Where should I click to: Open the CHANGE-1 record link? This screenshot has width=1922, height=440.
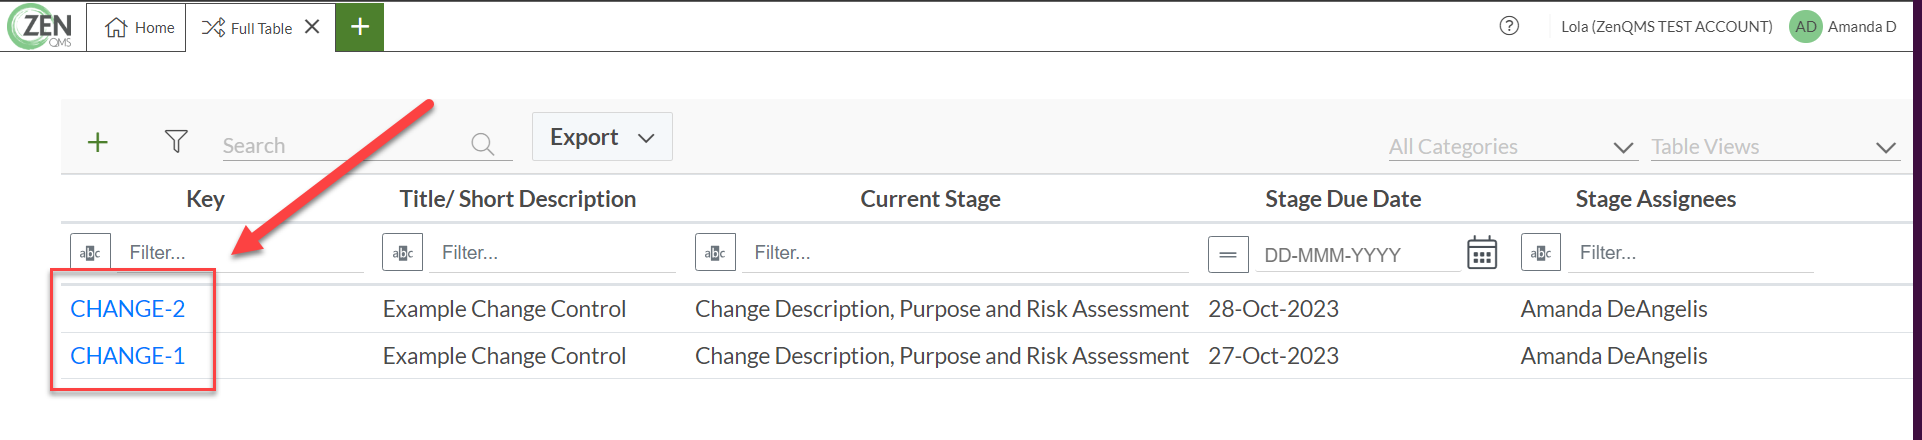(x=128, y=356)
